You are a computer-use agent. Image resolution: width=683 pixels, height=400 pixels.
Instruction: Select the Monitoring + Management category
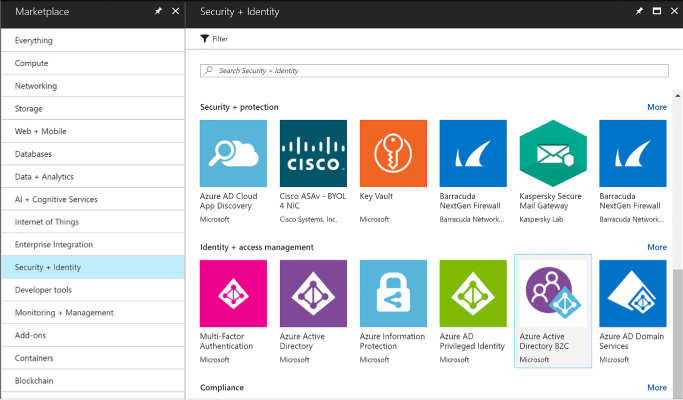pyautogui.click(x=93, y=312)
